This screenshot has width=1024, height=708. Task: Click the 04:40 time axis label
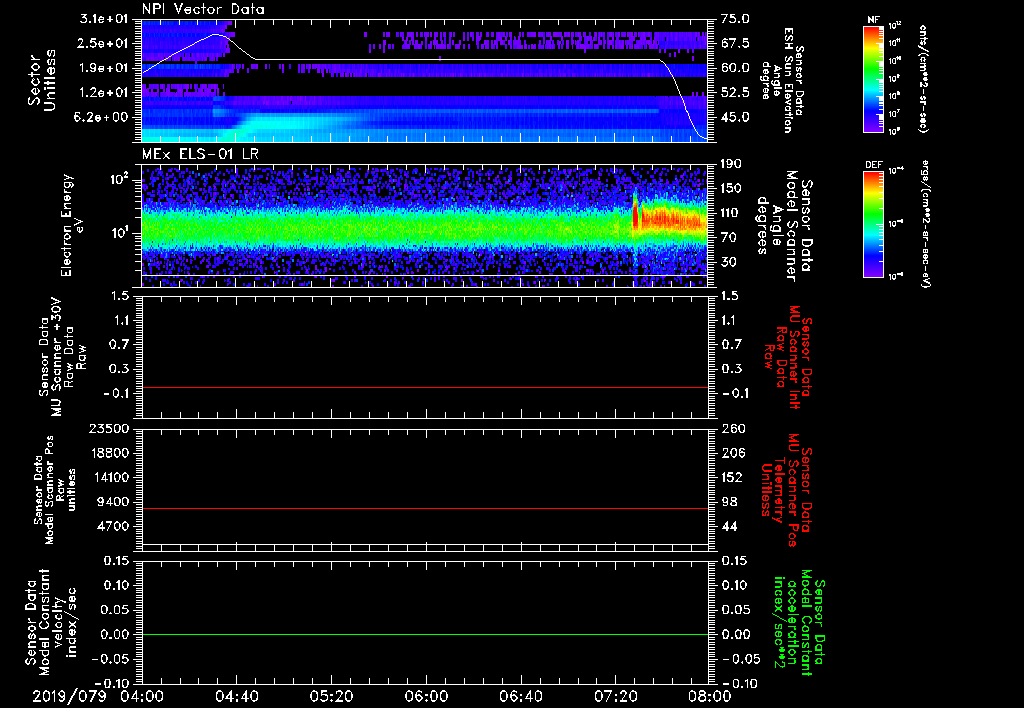(236, 696)
